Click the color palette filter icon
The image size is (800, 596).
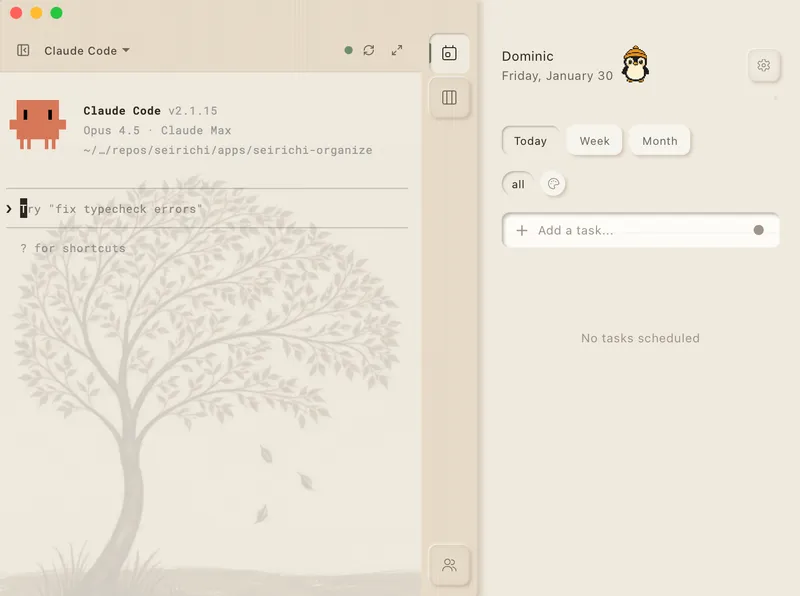click(554, 183)
